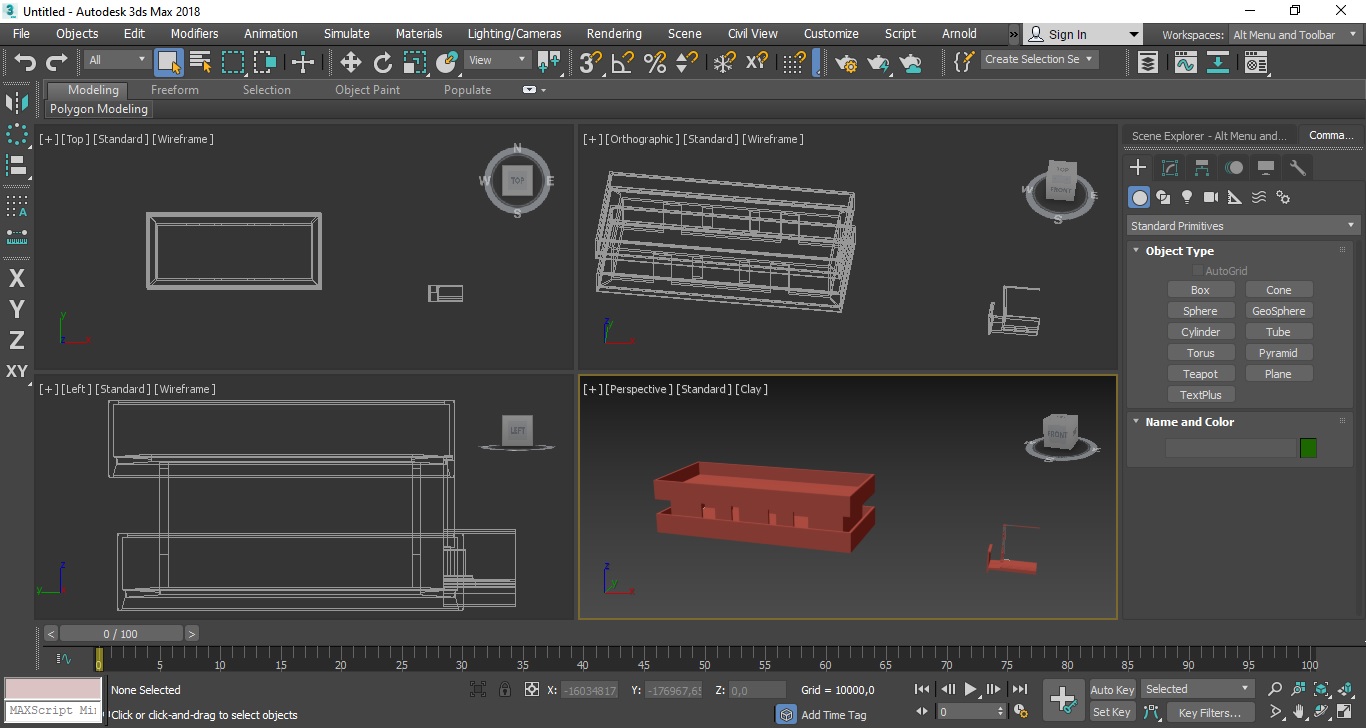The height and width of the screenshot is (728, 1366).
Task: Open the Standard Primitives dropdown
Action: tap(1242, 226)
